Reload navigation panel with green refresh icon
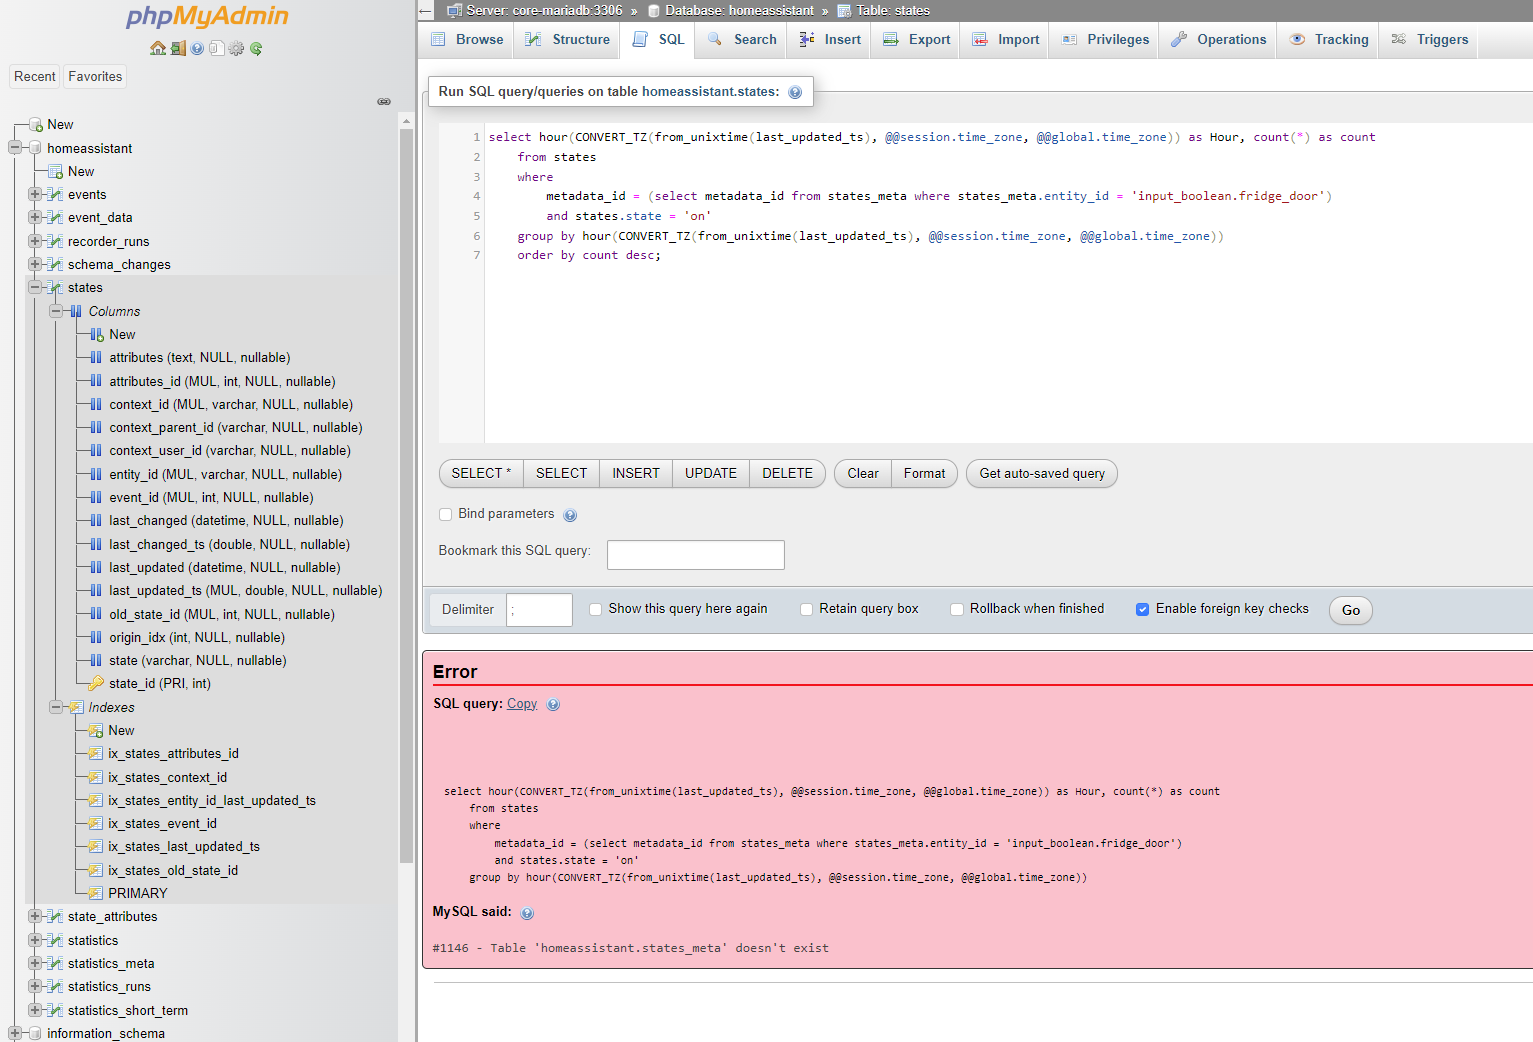This screenshot has width=1533, height=1042. coord(256,48)
